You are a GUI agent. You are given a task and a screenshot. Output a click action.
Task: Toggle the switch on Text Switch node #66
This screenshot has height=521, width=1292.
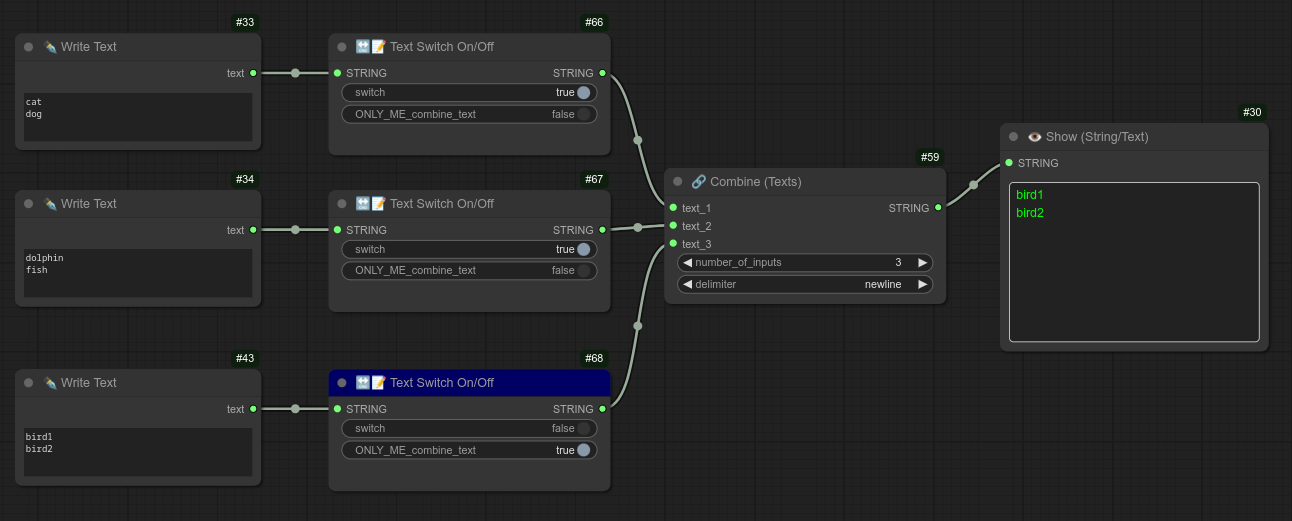tap(583, 92)
